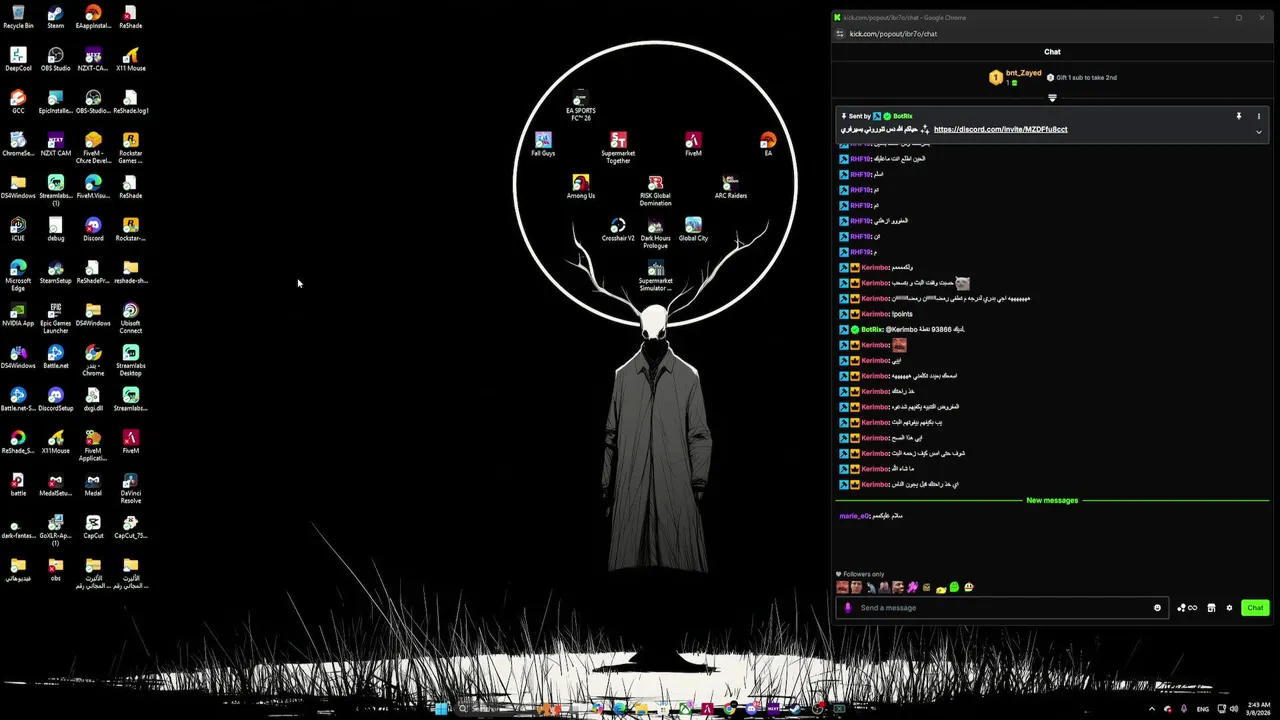This screenshot has width=1280, height=720.
Task: Expand the gift leaderboard arrow
Action: 1052,98
